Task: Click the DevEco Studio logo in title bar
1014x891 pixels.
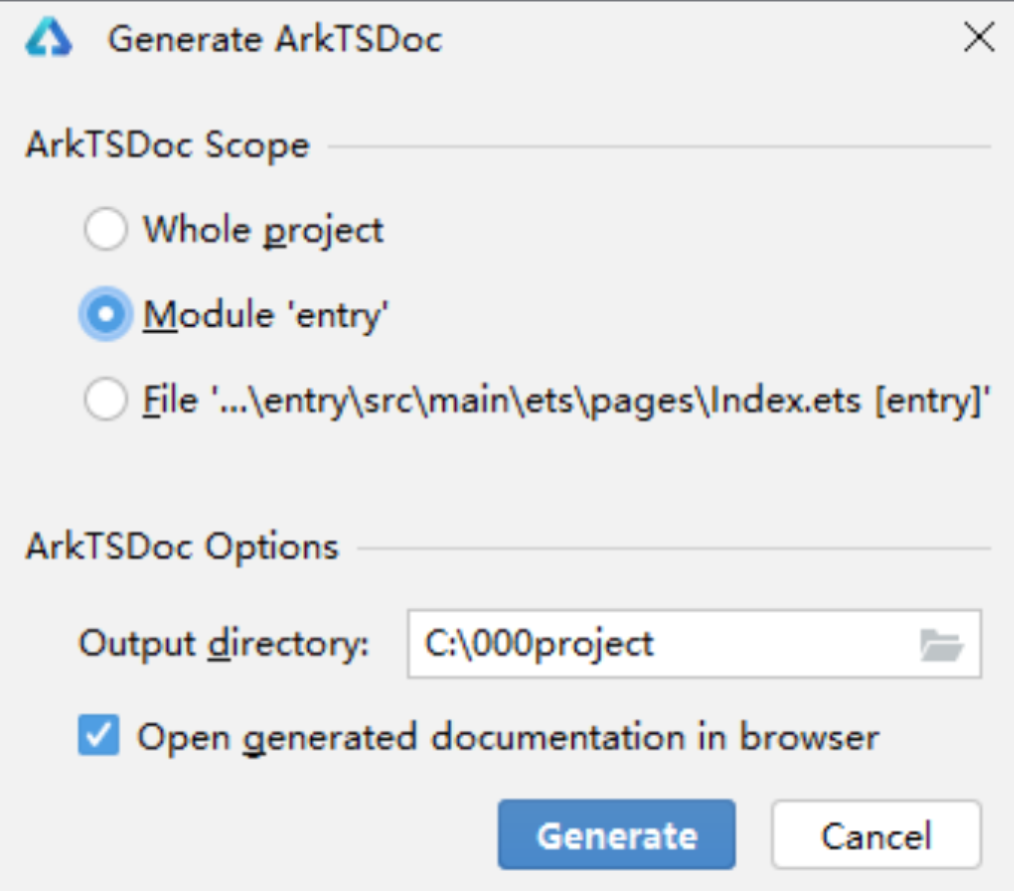Action: tap(49, 40)
